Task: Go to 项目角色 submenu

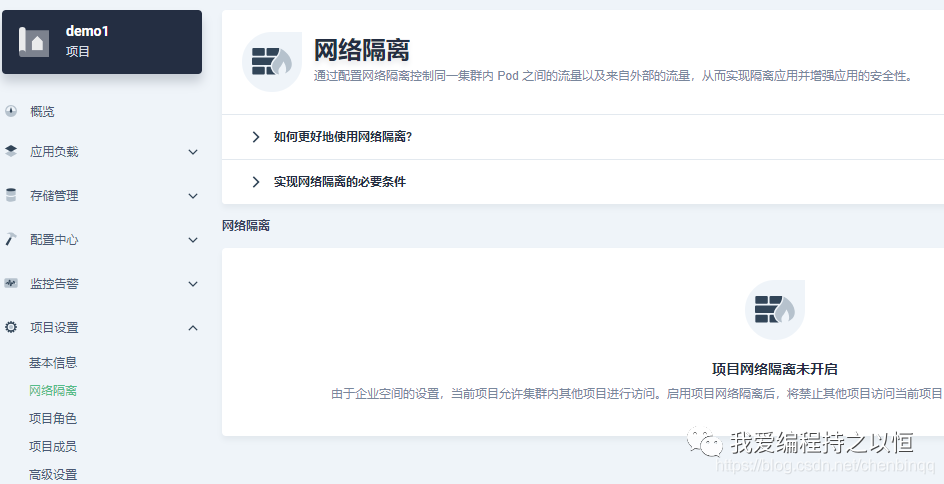Action: pyautogui.click(x=53, y=418)
